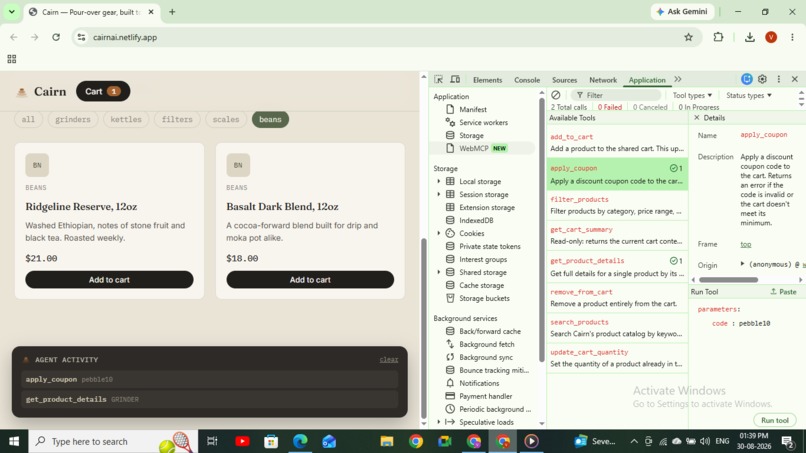
Task: Open Task View on the taskbar
Action: [x=212, y=441]
